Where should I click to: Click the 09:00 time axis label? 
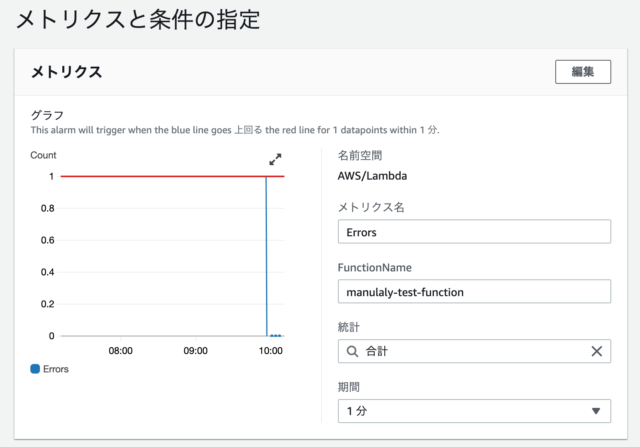coord(195,352)
